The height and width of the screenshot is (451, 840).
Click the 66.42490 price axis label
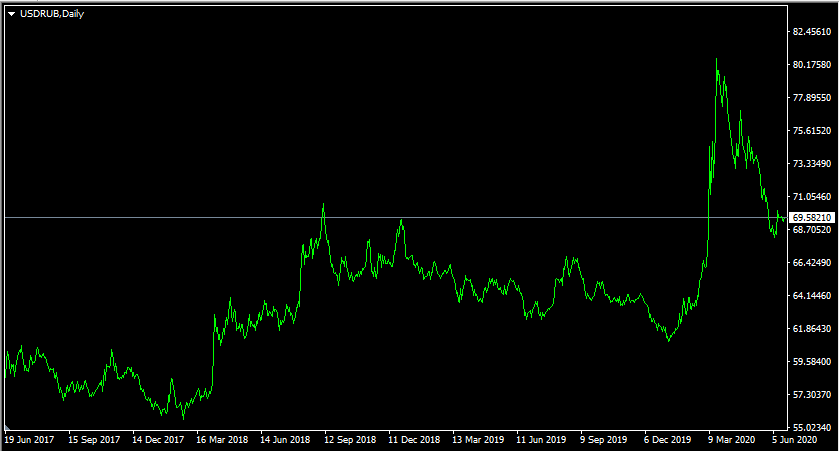click(x=812, y=262)
